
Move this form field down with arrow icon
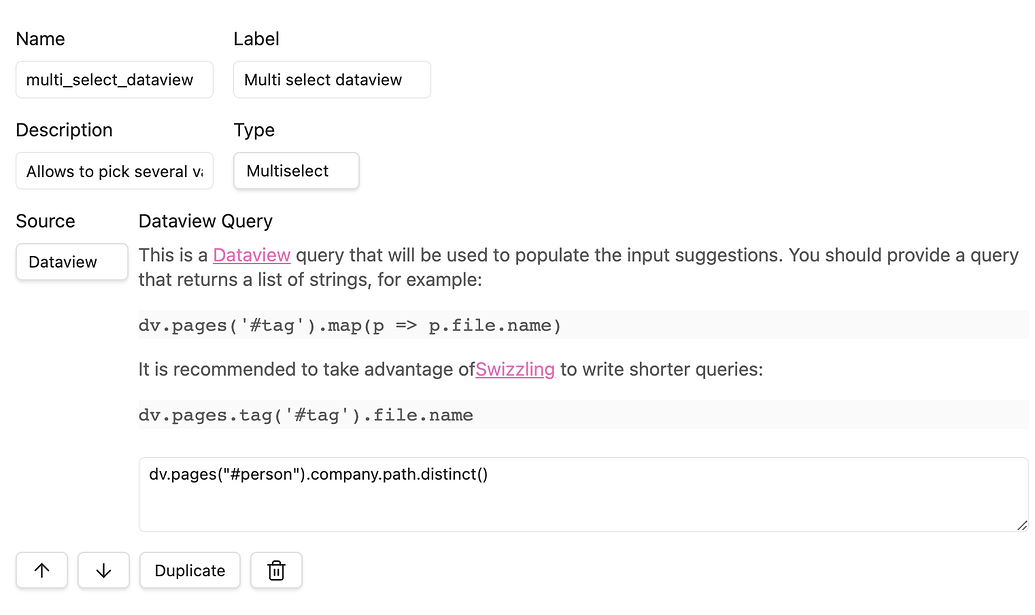tap(103, 570)
